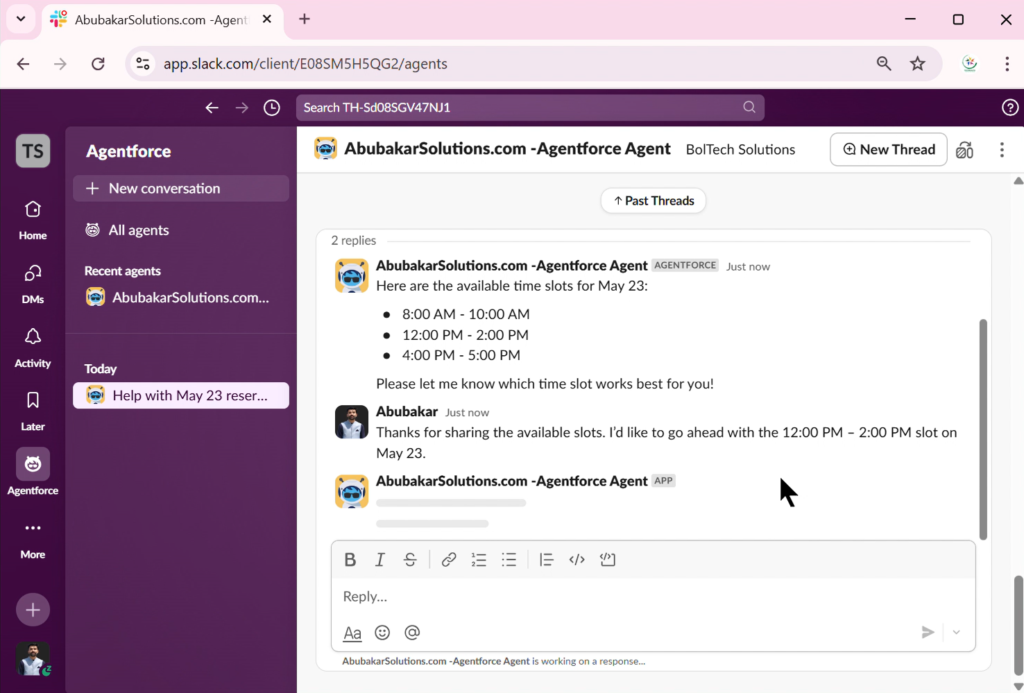Open agent details icon next to New Thread
The height and width of the screenshot is (693, 1024).
pyautogui.click(x=965, y=150)
